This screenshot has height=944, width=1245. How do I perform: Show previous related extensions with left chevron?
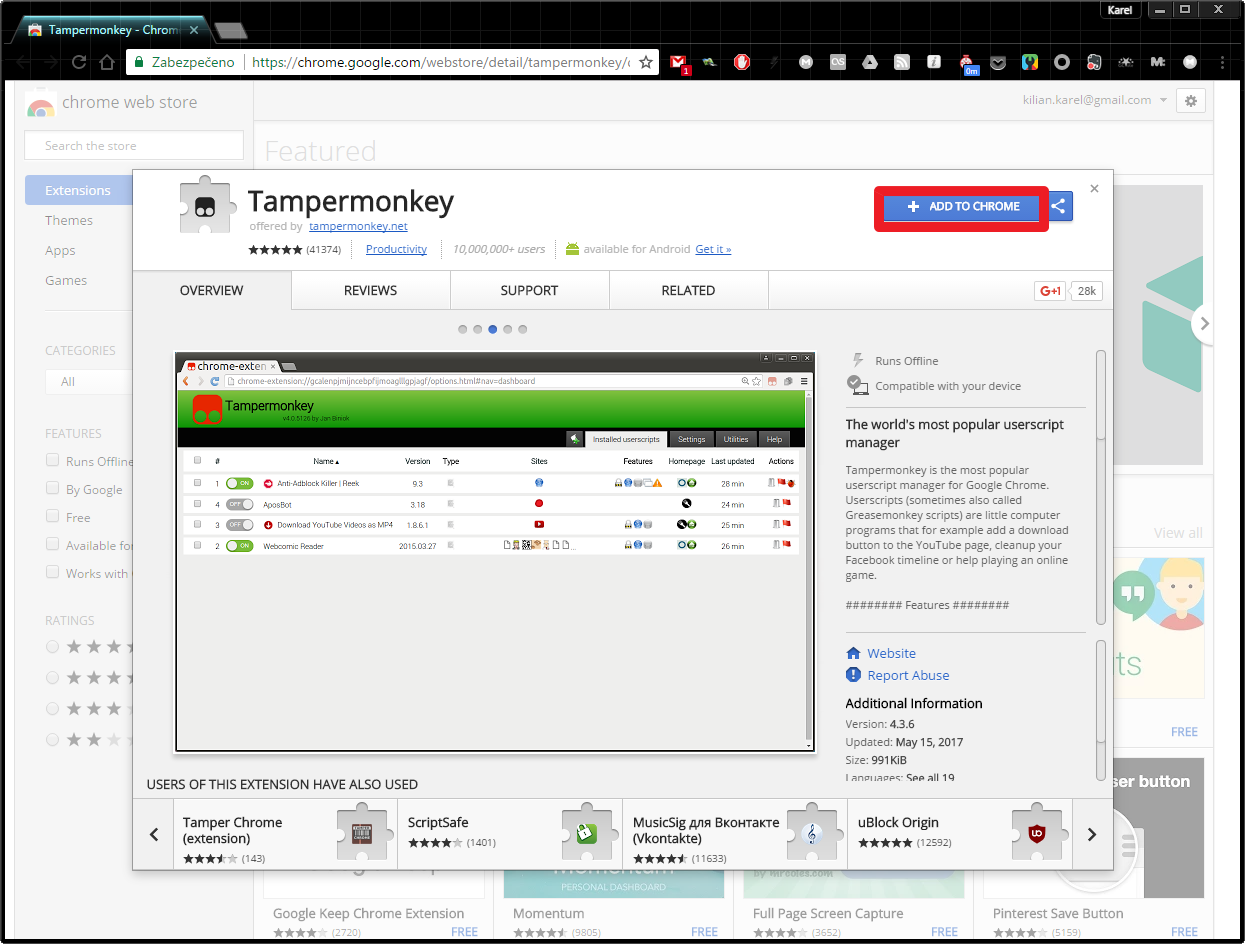[x=154, y=834]
